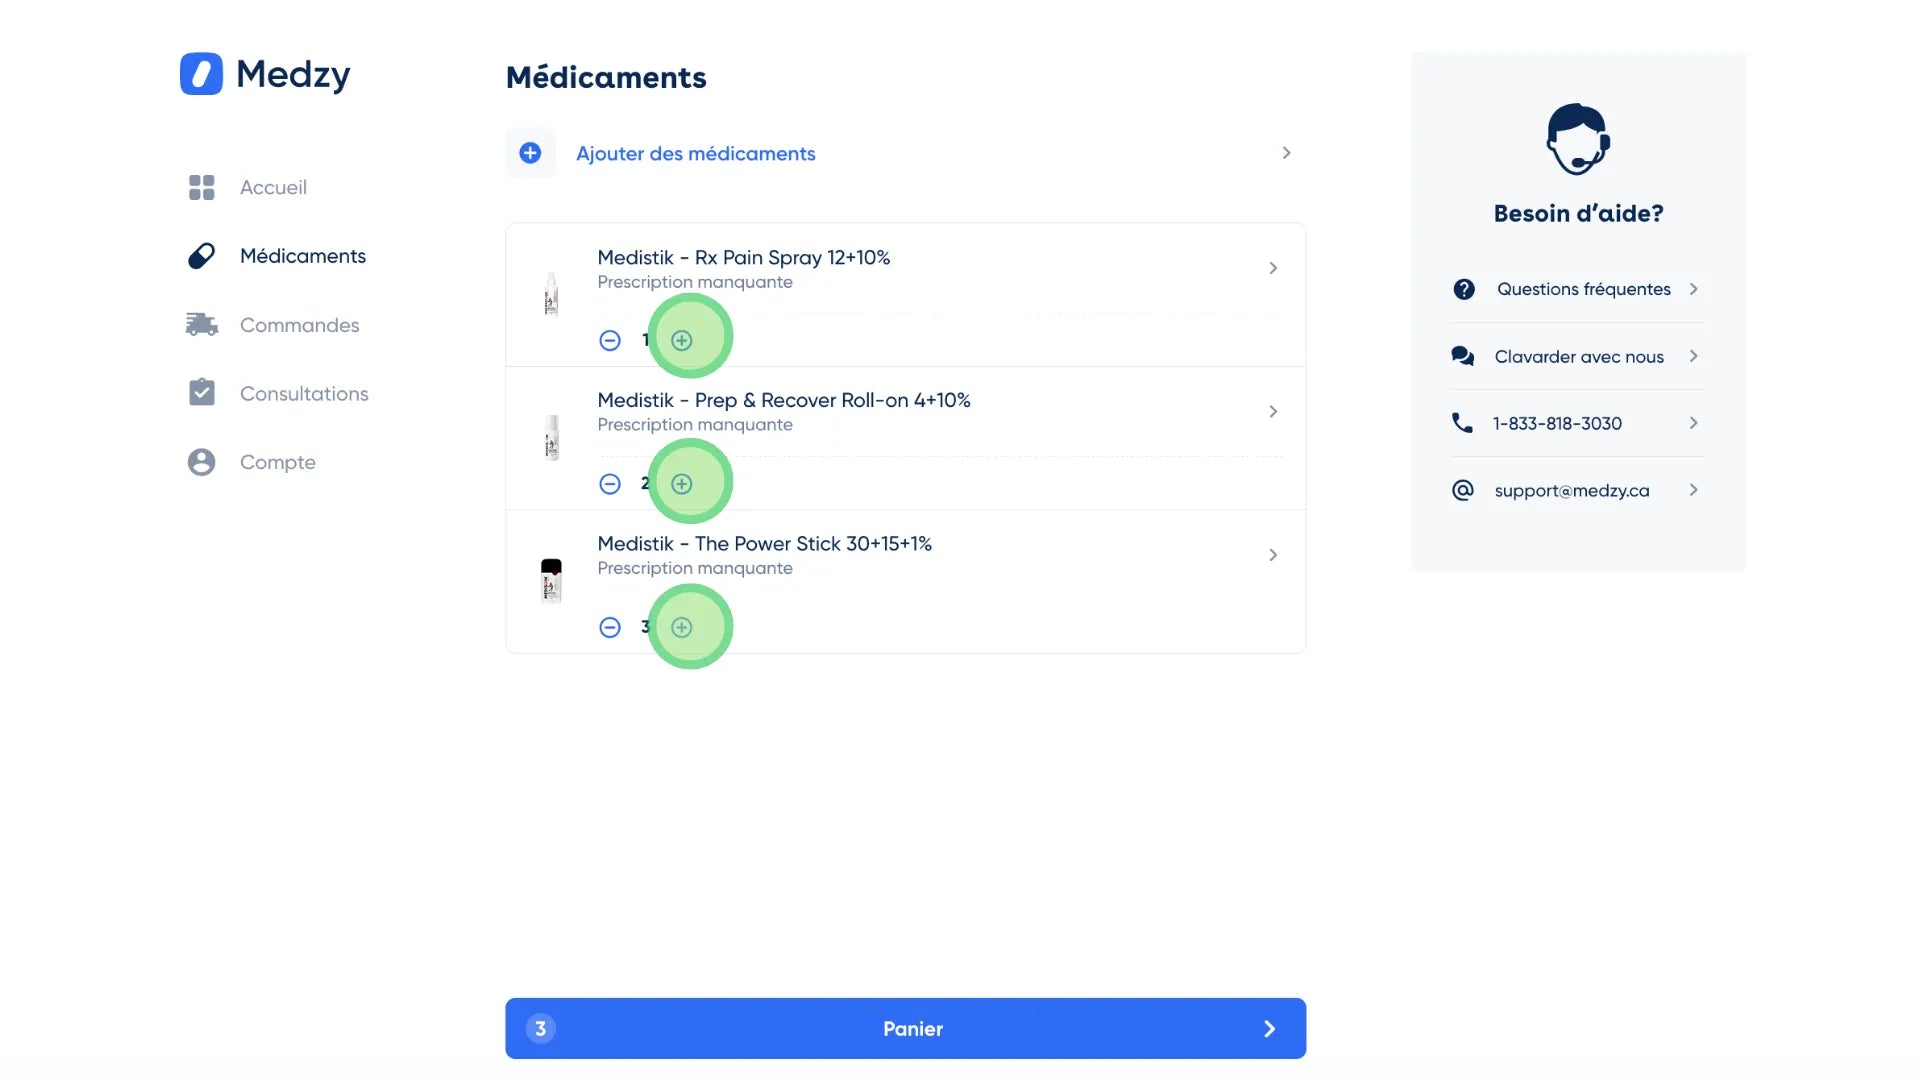The height and width of the screenshot is (1080, 1920).
Task: Click the blue plus icon beside Ajouter des médicaments
Action: click(530, 153)
